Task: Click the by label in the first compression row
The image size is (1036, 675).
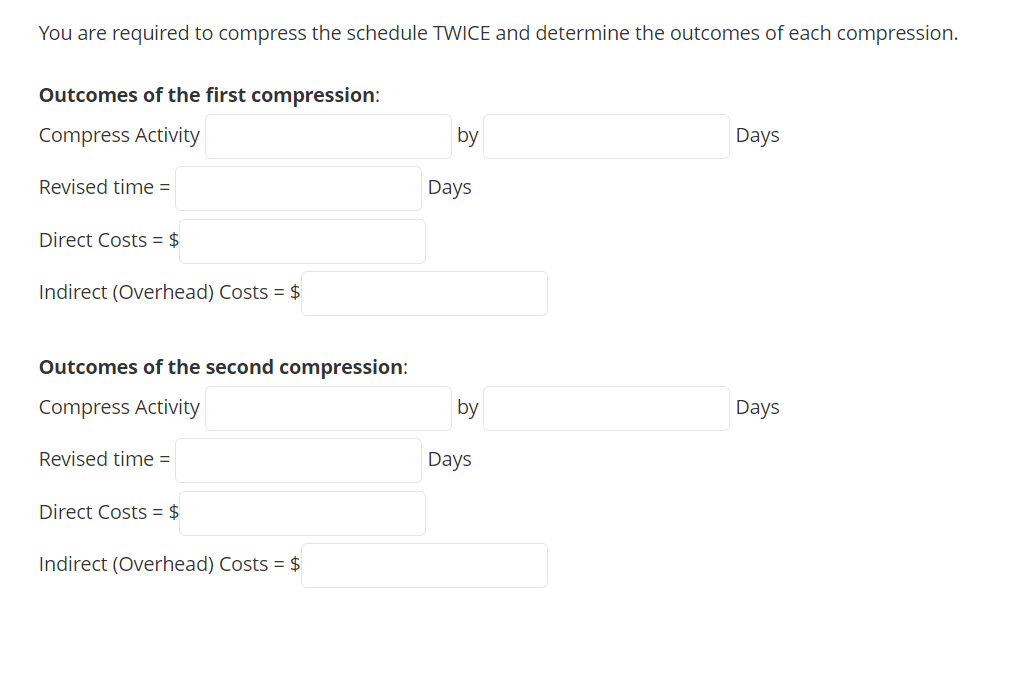Action: 467,135
